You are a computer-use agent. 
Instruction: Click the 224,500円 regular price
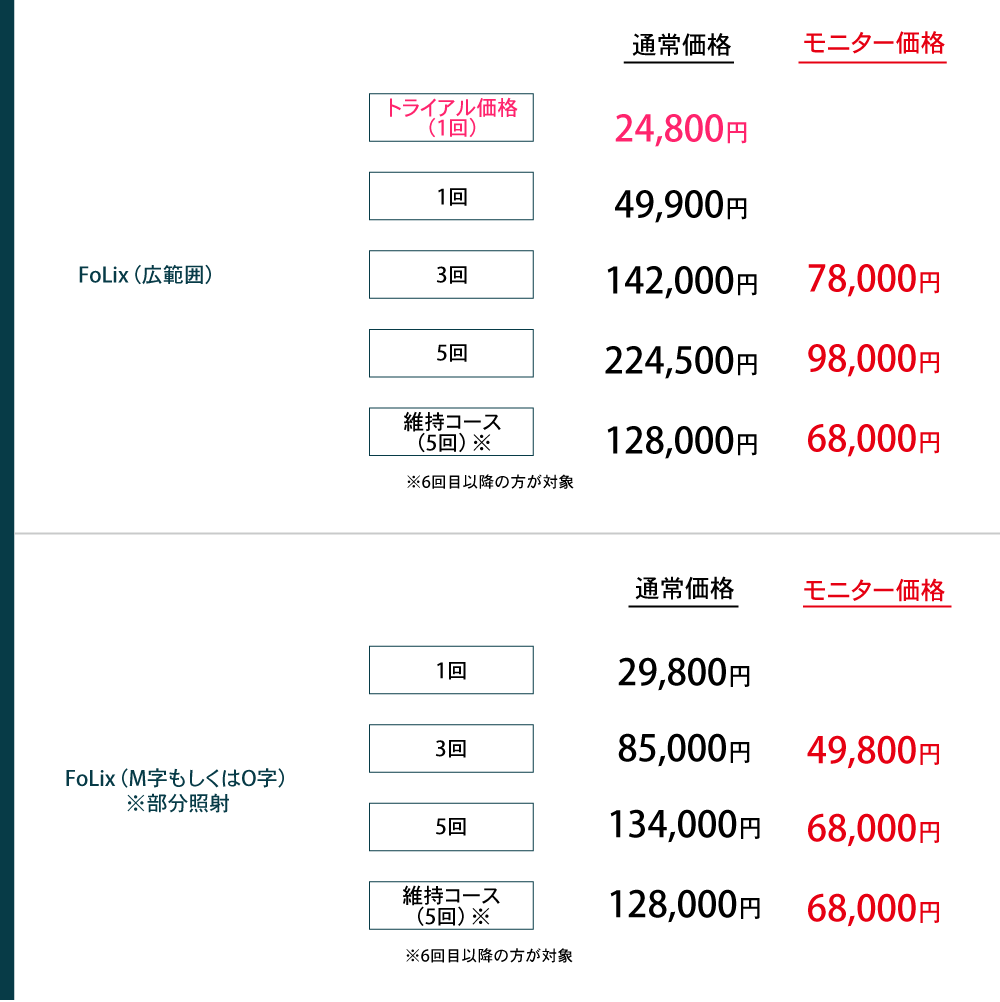681,360
